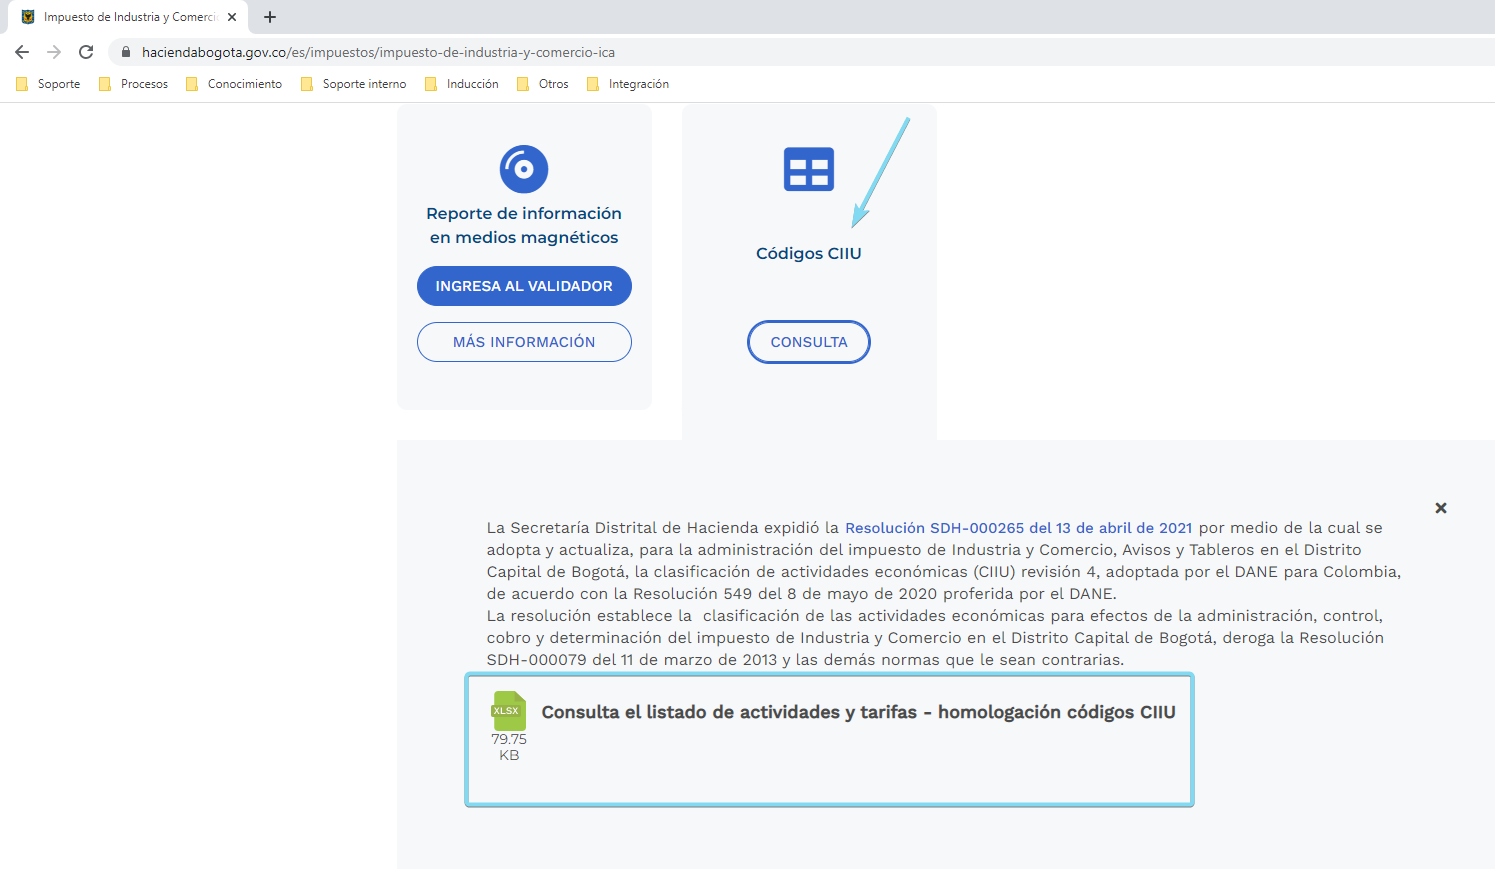Click the Códigos CIIU heading
Image resolution: width=1495 pixels, height=869 pixels.
(x=809, y=254)
